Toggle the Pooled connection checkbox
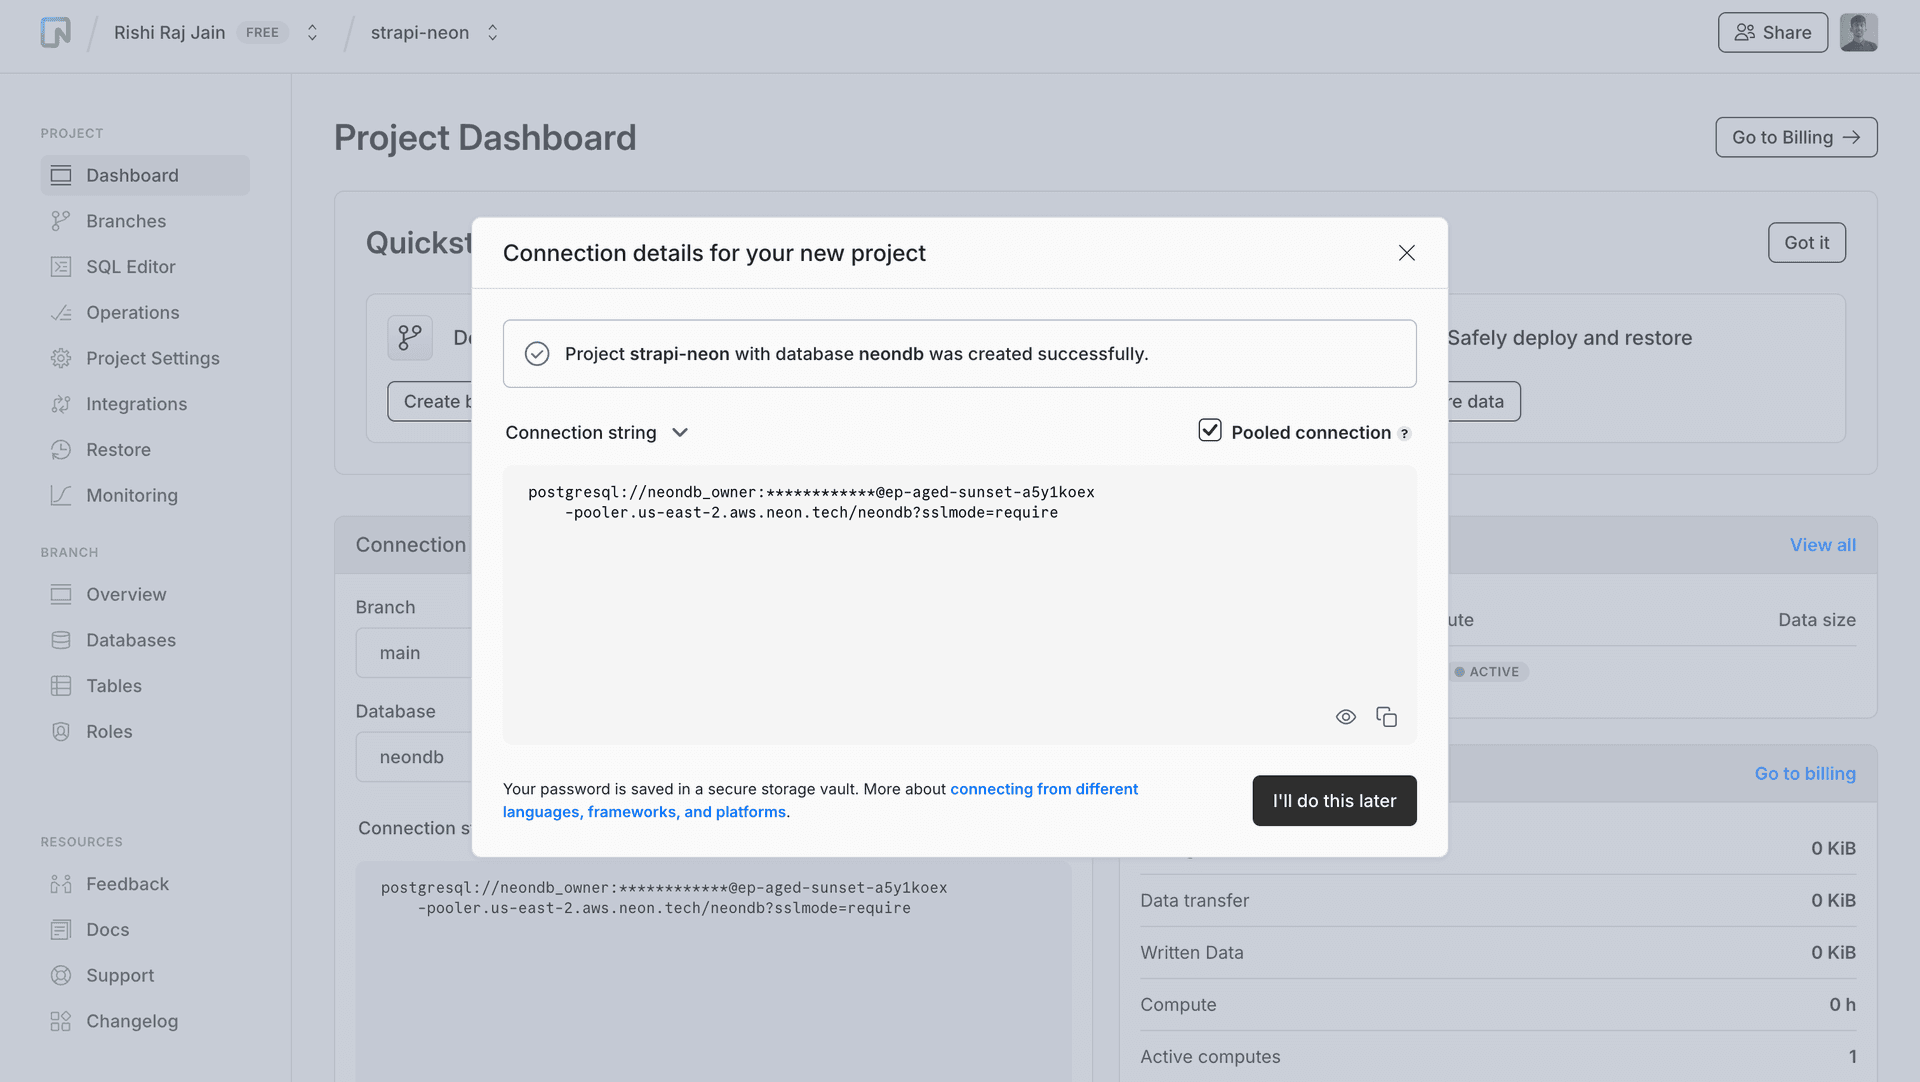Image resolution: width=1920 pixels, height=1082 pixels. pyautogui.click(x=1210, y=431)
